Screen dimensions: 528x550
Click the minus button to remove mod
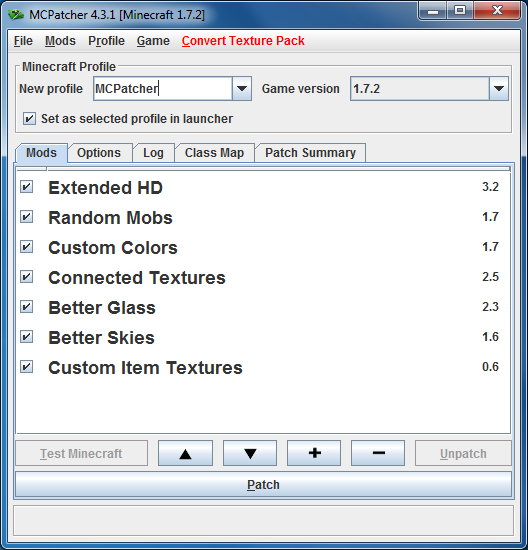pos(378,453)
